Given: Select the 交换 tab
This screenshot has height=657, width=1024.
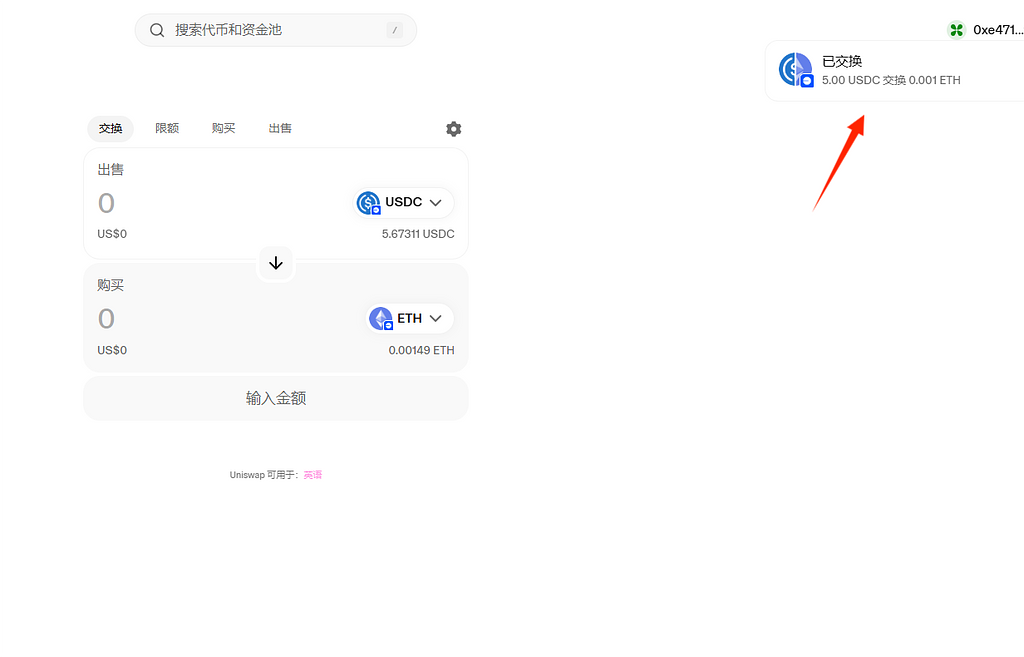Looking at the screenshot, I should tap(110, 128).
